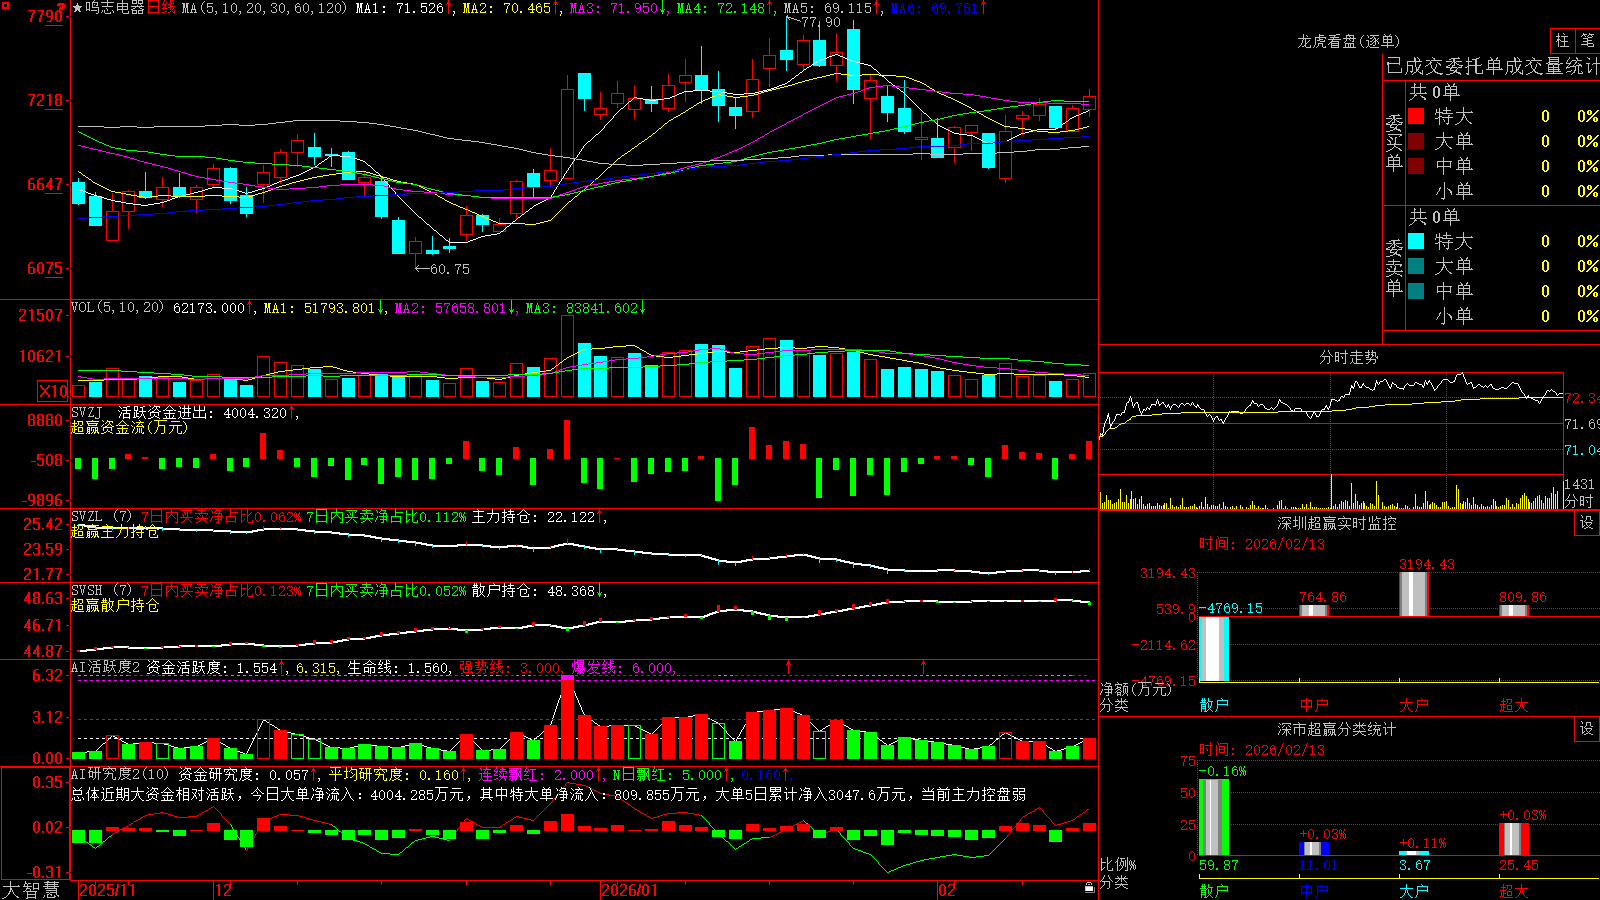Jump to the 2025/11 date marker
This screenshot has width=1600, height=900.
pyautogui.click(x=107, y=890)
